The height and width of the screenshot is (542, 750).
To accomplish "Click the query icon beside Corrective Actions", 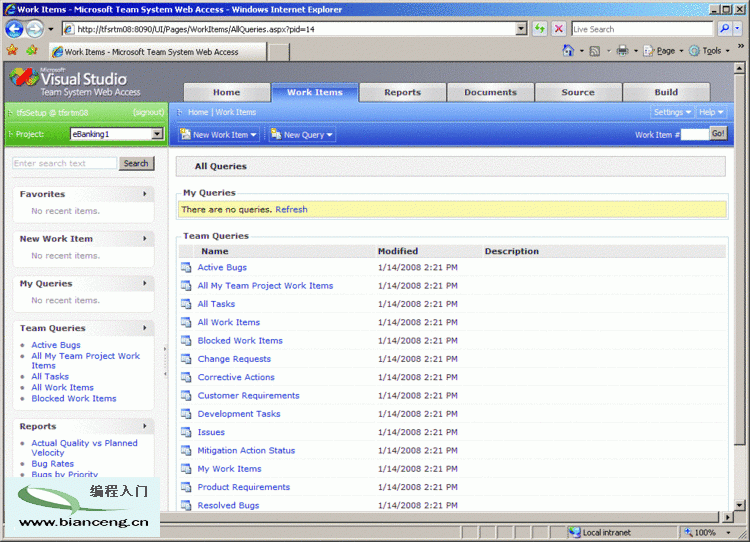I will point(186,377).
